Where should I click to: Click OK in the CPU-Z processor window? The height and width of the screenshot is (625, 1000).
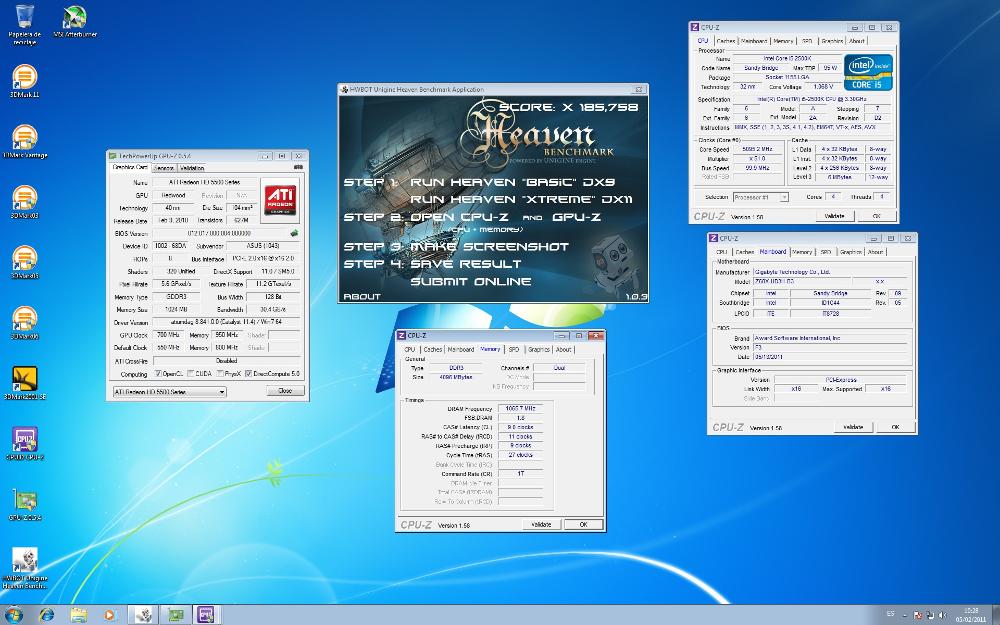(x=876, y=216)
